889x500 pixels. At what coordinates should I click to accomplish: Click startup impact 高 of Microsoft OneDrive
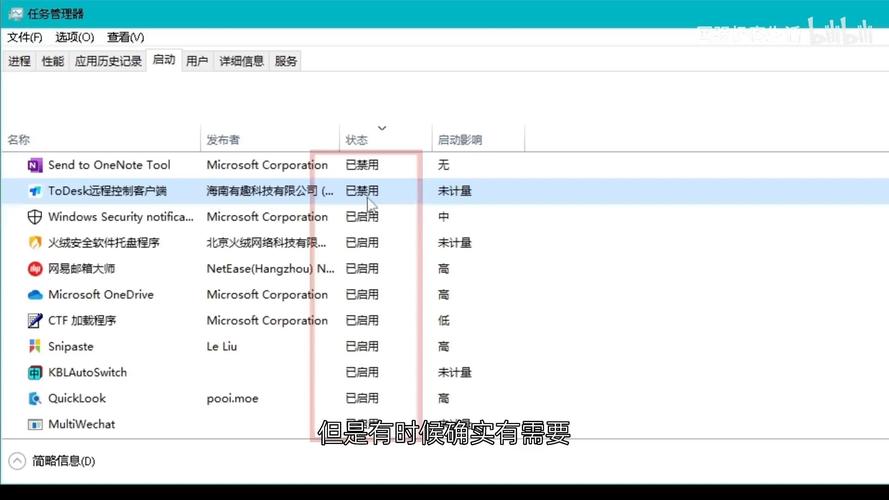tap(443, 295)
